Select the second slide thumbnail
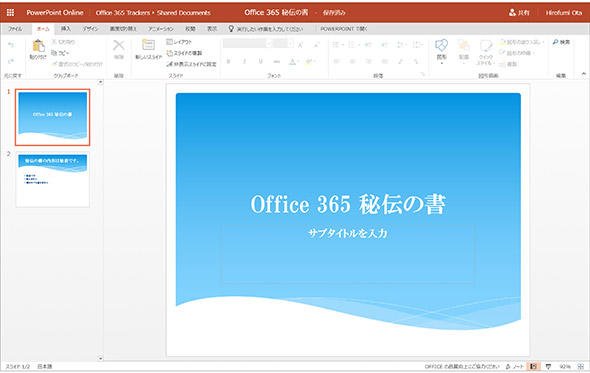Image resolution: width=590 pixels, height=373 pixels. (x=53, y=180)
